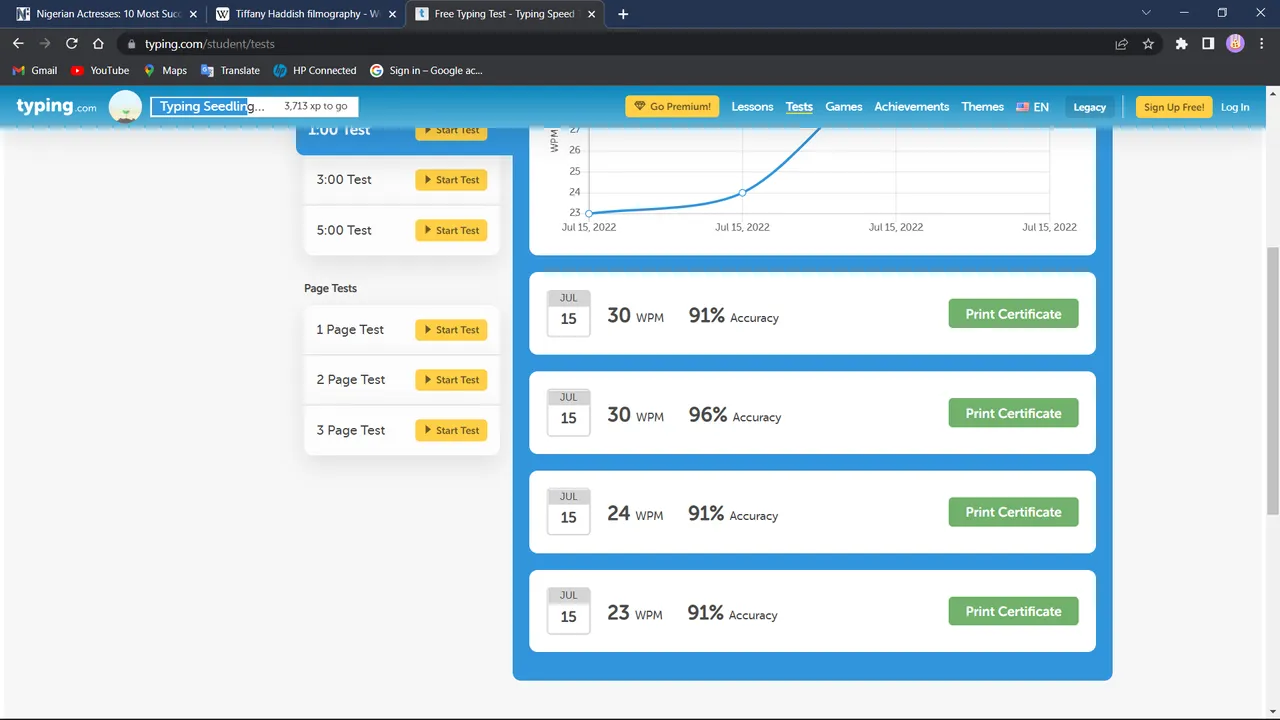This screenshot has width=1280, height=720.
Task: Click Typing Seedling XP progress bar
Action: pyautogui.click(x=254, y=107)
